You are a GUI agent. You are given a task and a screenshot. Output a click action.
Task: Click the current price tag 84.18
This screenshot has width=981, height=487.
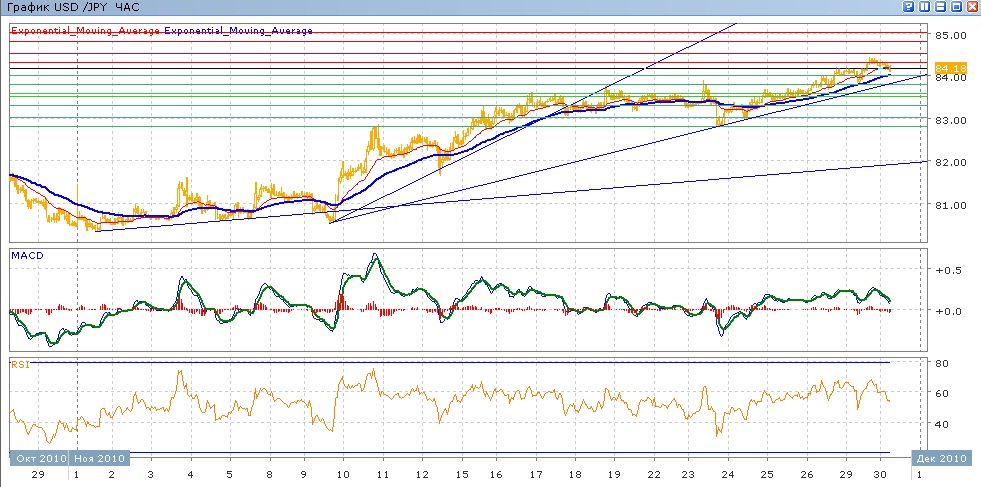(x=950, y=68)
